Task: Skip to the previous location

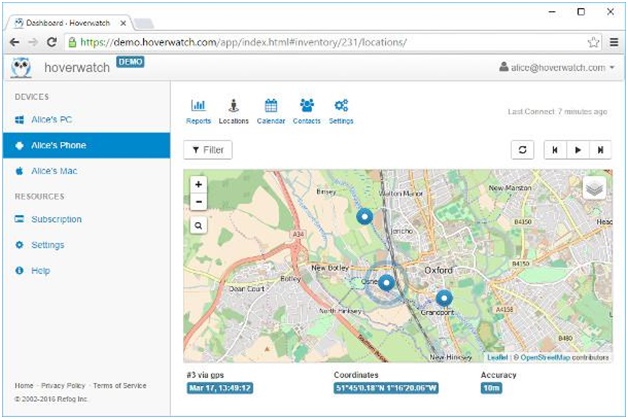Action: [x=554, y=150]
